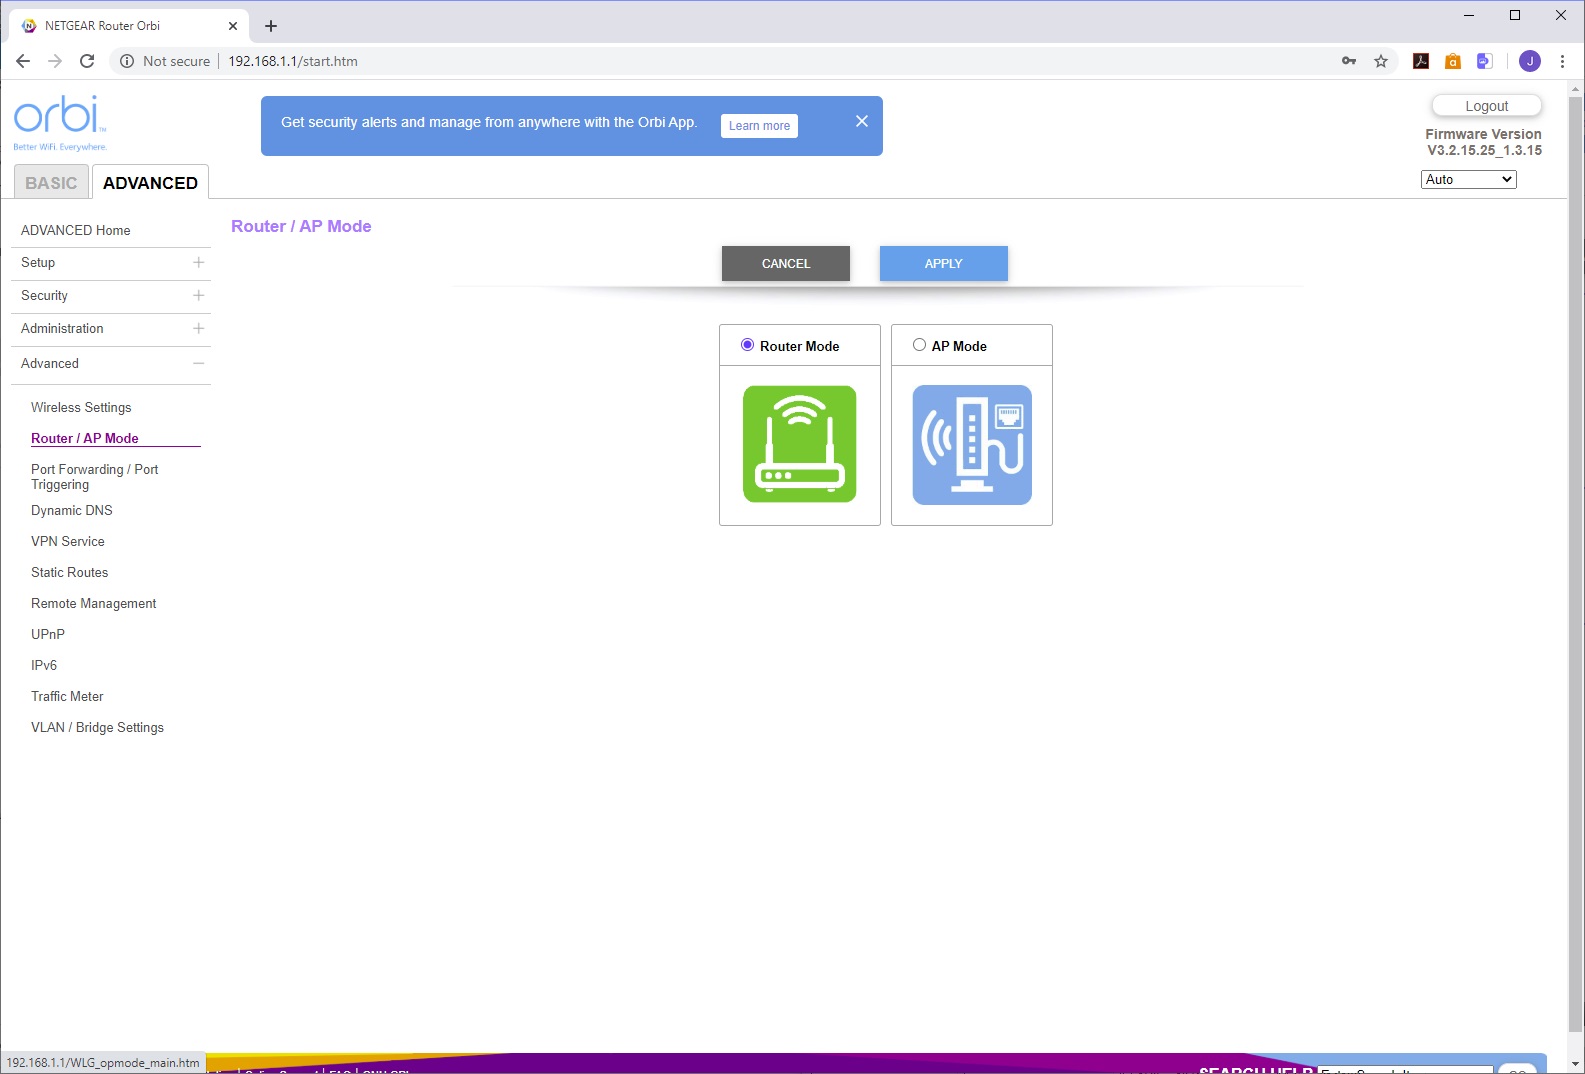Open Router / AP Mode in sidebar
The height and width of the screenshot is (1074, 1585).
tap(85, 438)
